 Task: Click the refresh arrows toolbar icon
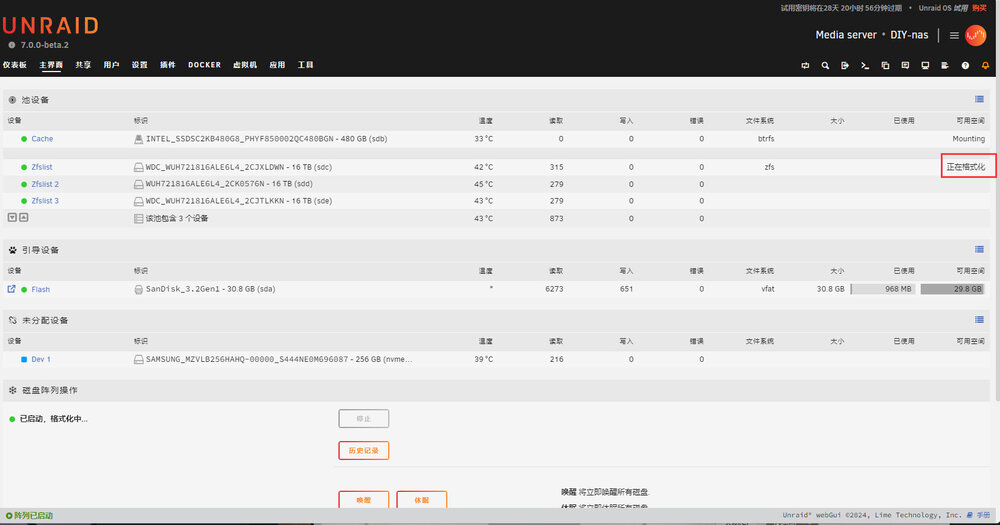(x=805, y=65)
